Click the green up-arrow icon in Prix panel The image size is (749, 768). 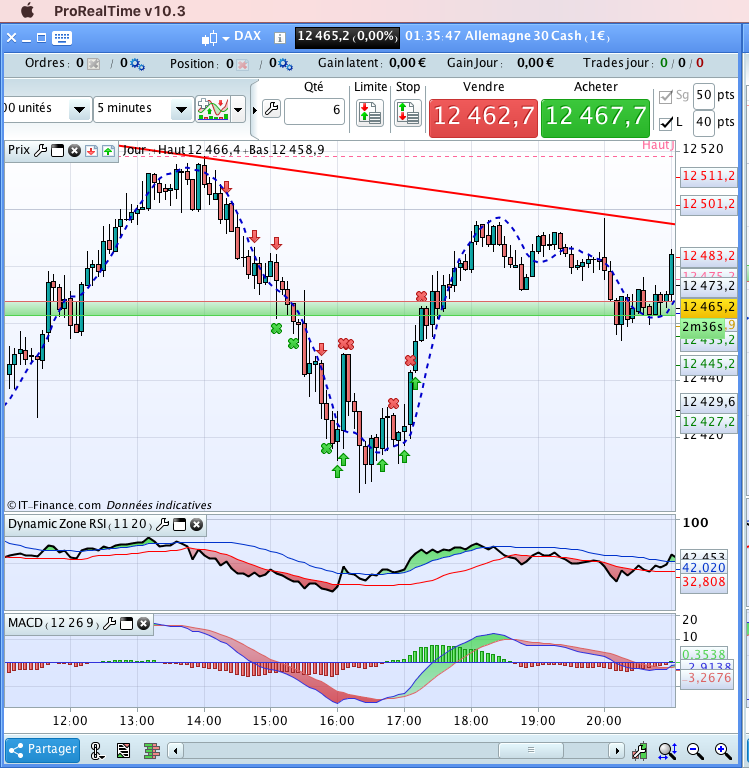coord(108,151)
